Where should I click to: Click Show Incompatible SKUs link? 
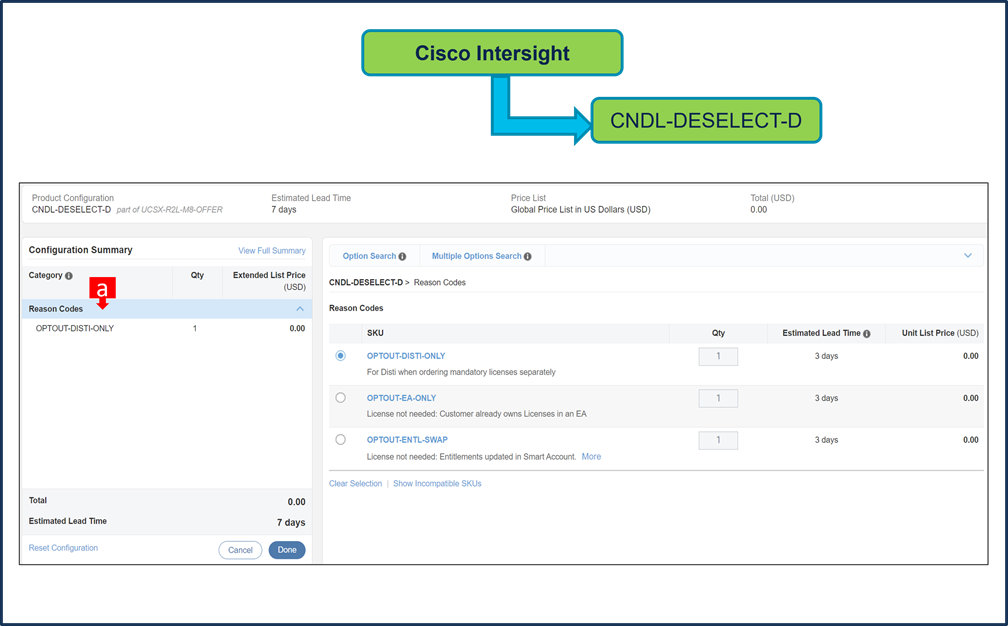tap(437, 483)
